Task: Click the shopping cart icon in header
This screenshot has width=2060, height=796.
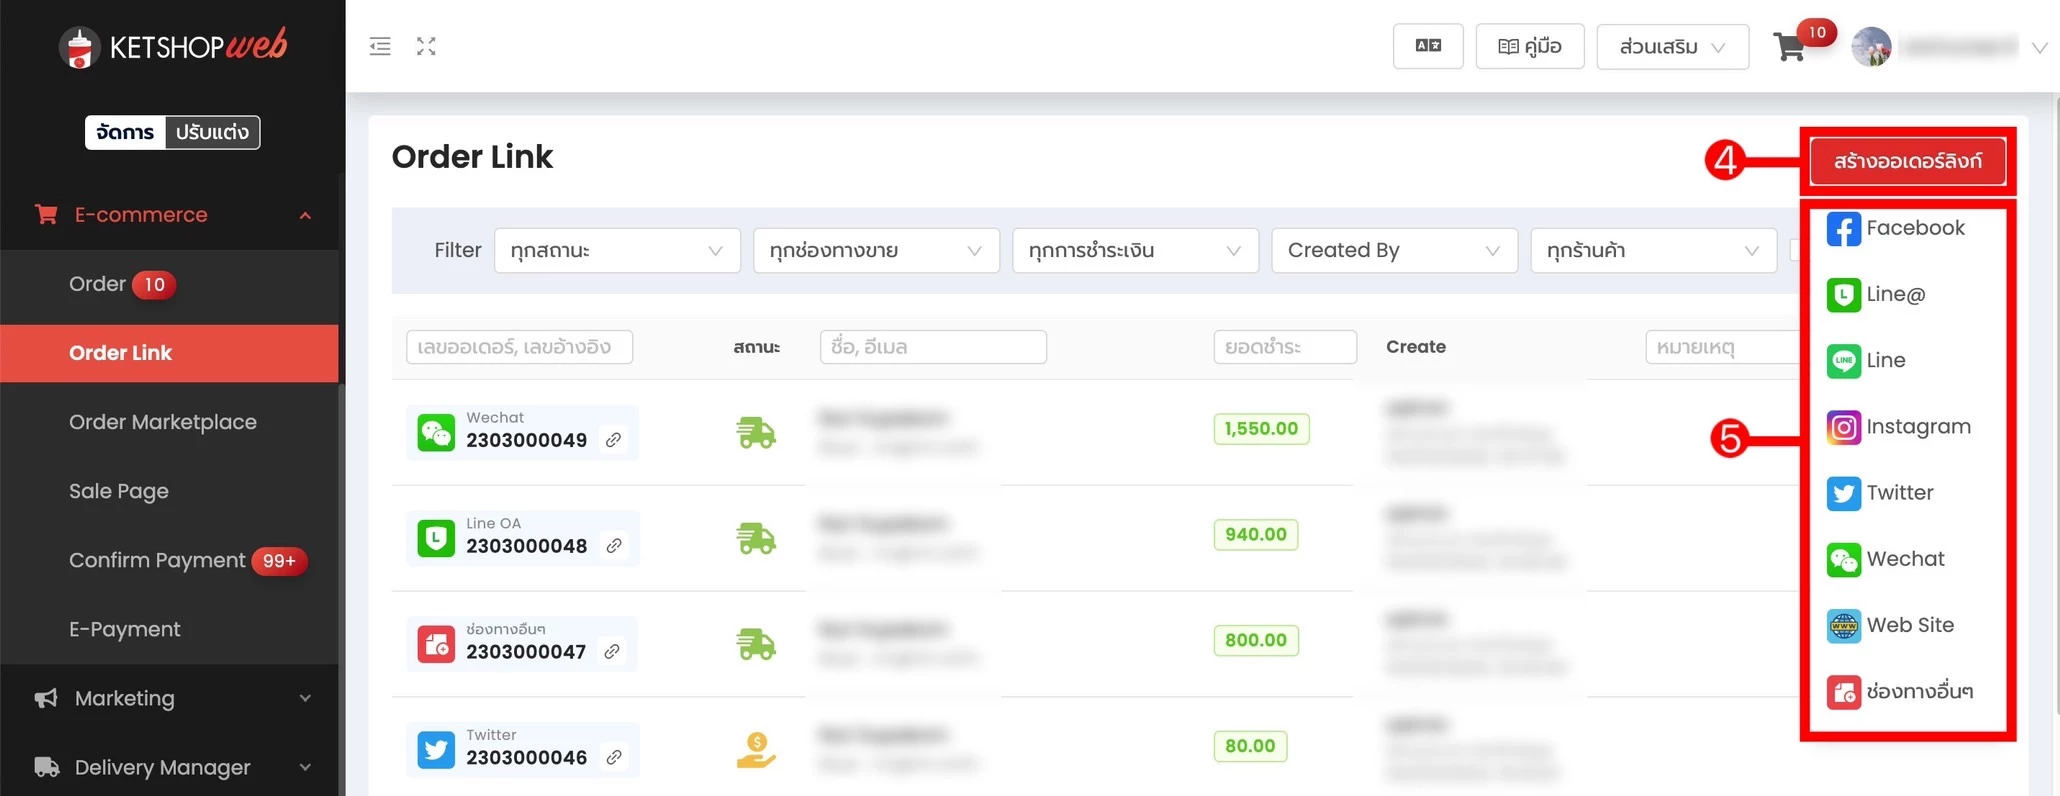Action: 1789,47
